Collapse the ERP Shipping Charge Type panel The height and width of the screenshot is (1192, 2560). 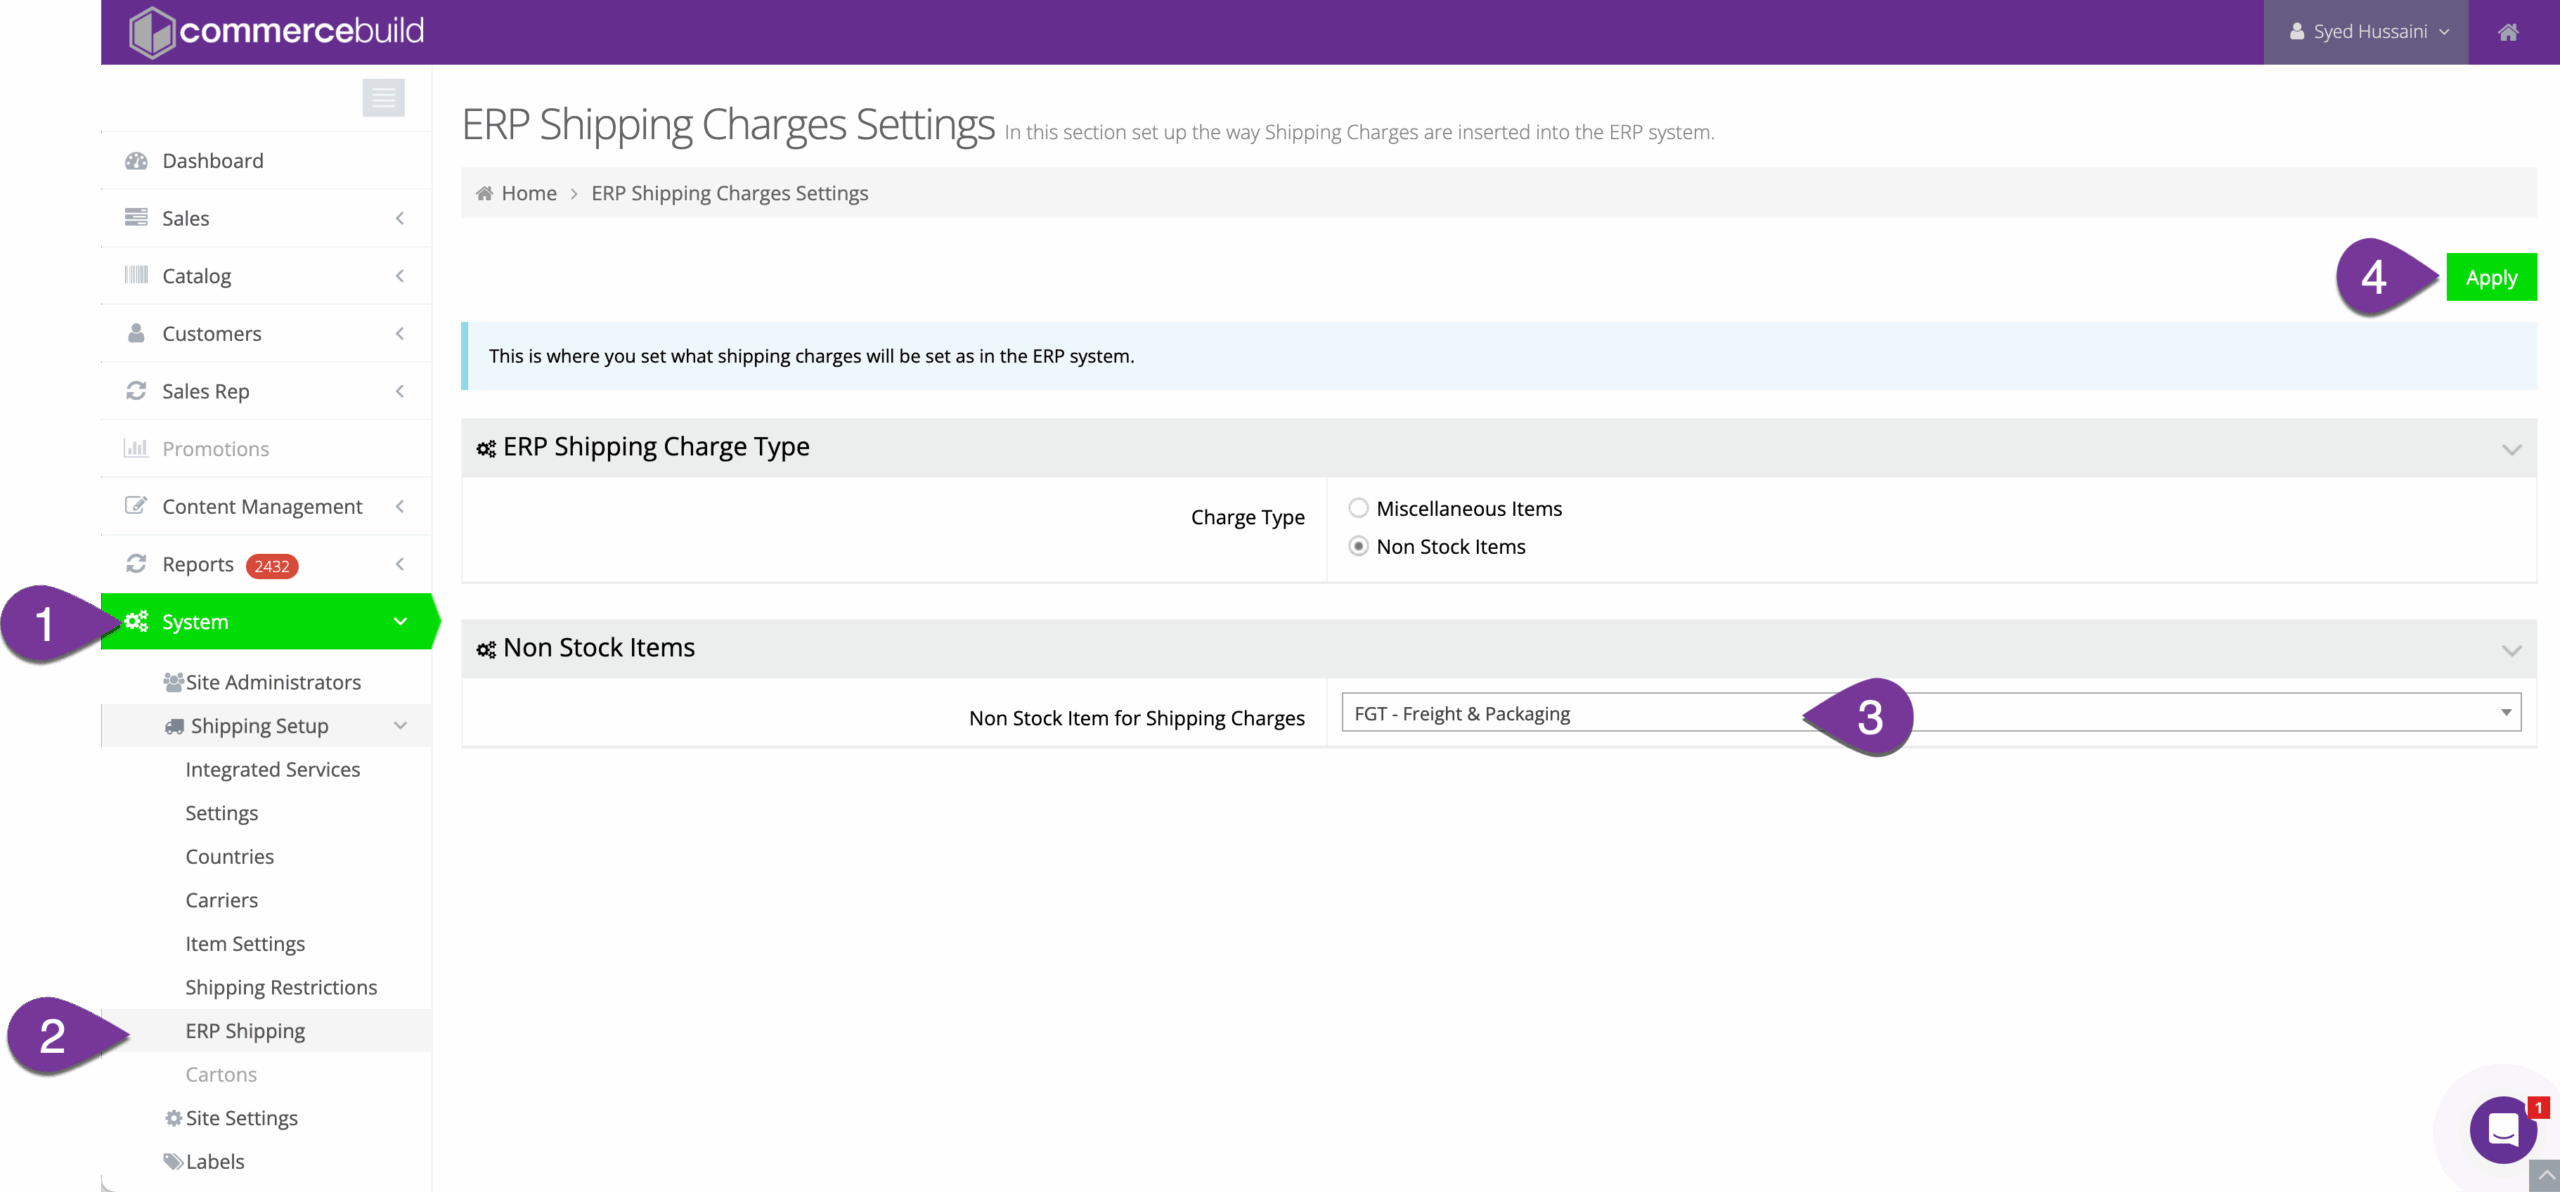pyautogui.click(x=2511, y=449)
